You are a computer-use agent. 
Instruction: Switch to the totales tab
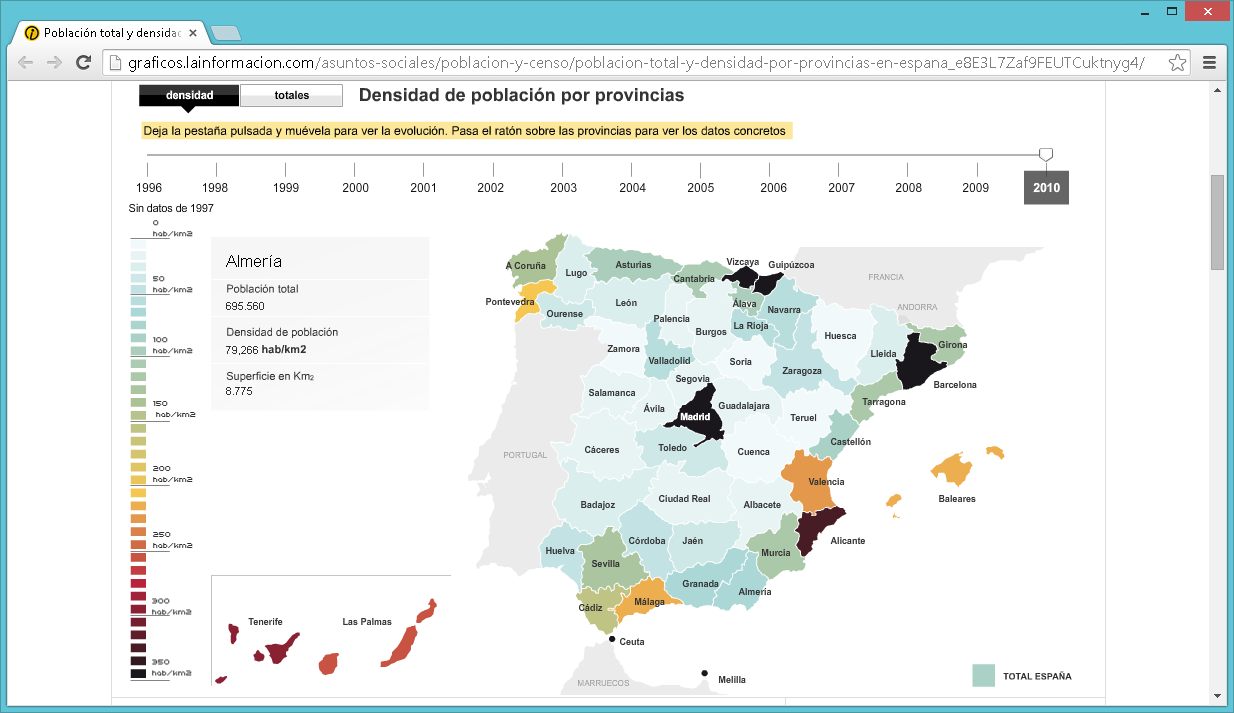(292, 95)
